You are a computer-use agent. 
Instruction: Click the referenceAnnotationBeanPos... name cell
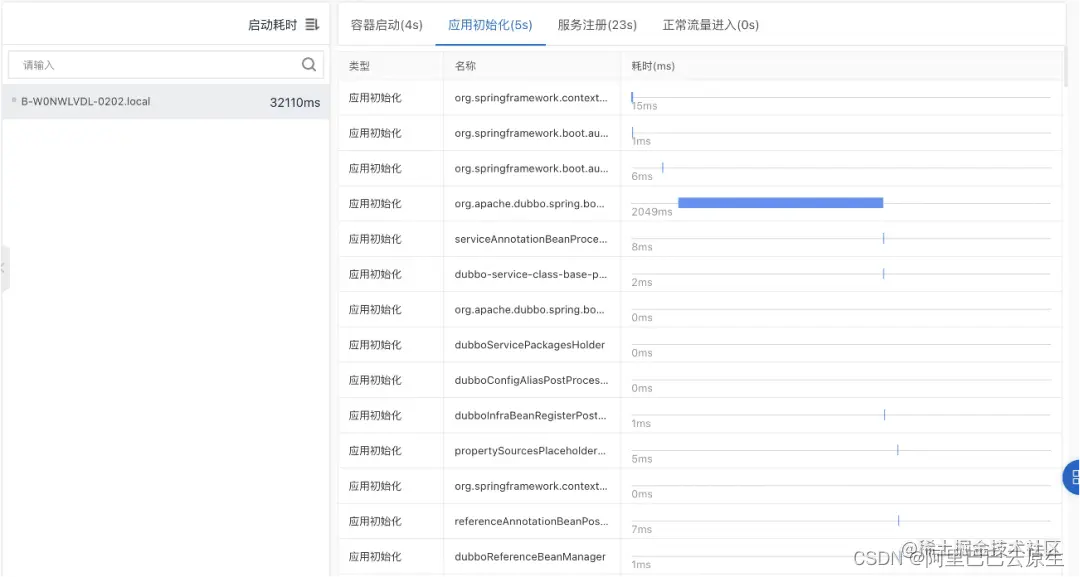pos(531,521)
